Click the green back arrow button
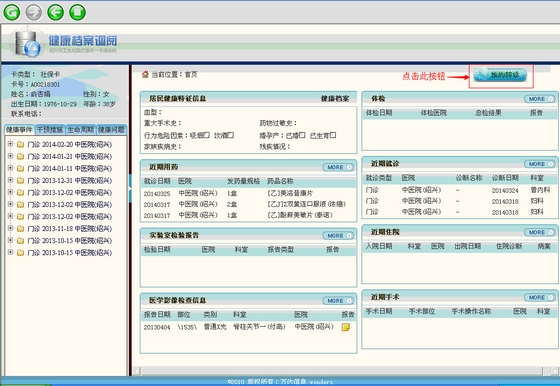The image size is (560, 386). point(56,12)
